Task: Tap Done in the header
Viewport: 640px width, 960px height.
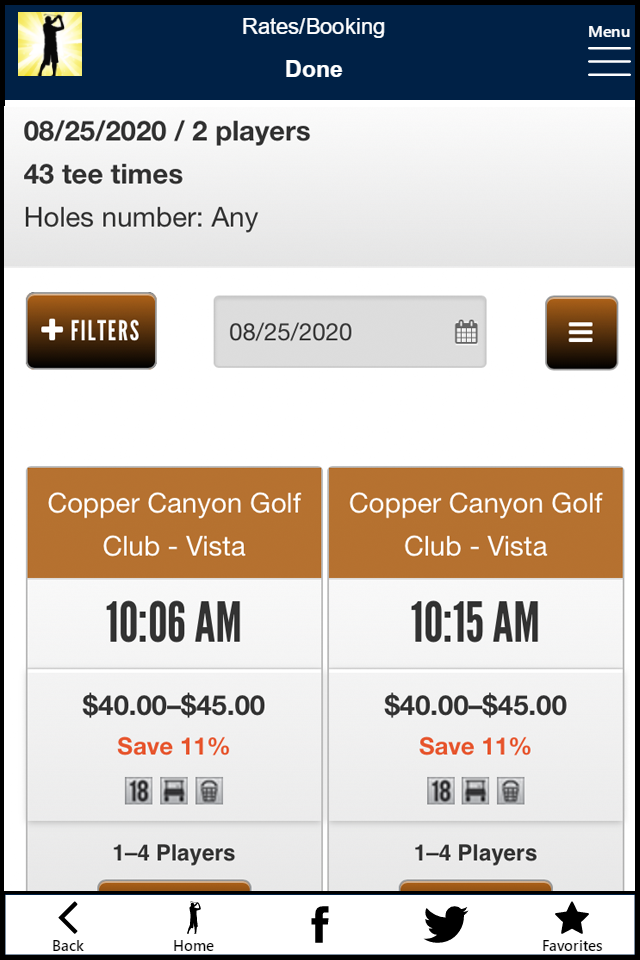Action: tap(313, 69)
